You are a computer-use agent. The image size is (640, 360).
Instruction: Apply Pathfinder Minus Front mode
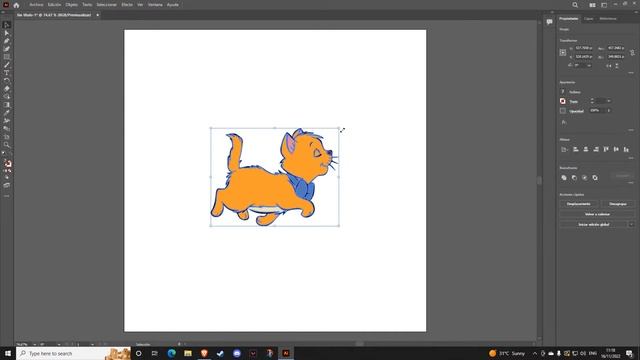[x=574, y=178]
